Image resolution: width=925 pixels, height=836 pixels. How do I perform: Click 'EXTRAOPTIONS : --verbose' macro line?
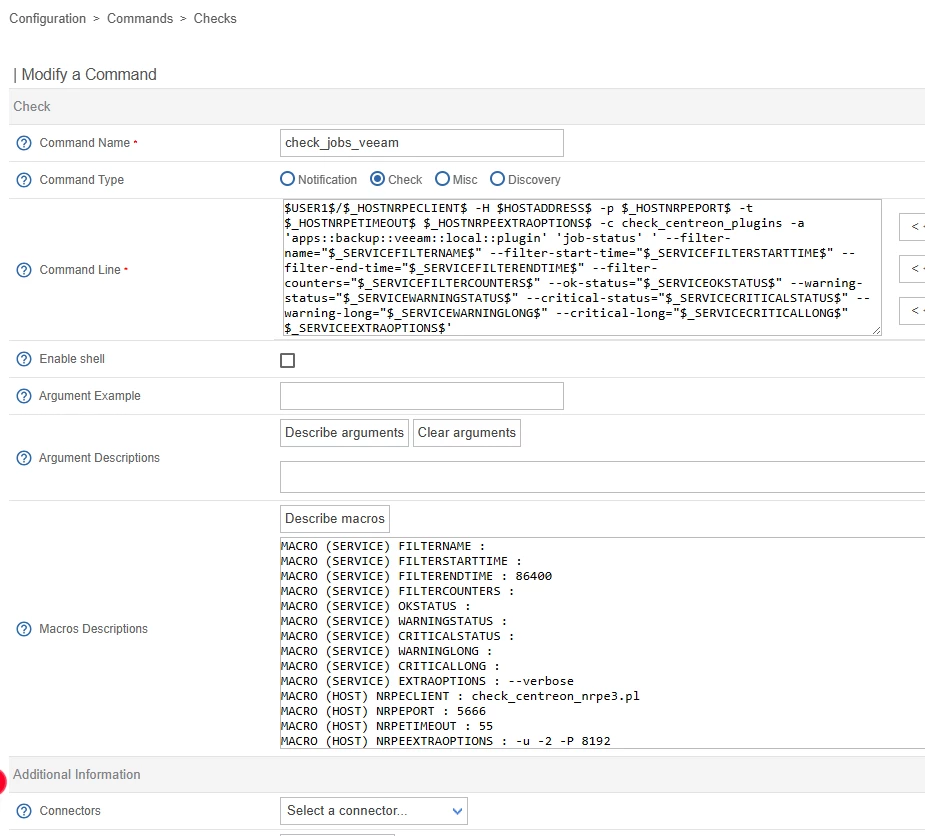427,681
